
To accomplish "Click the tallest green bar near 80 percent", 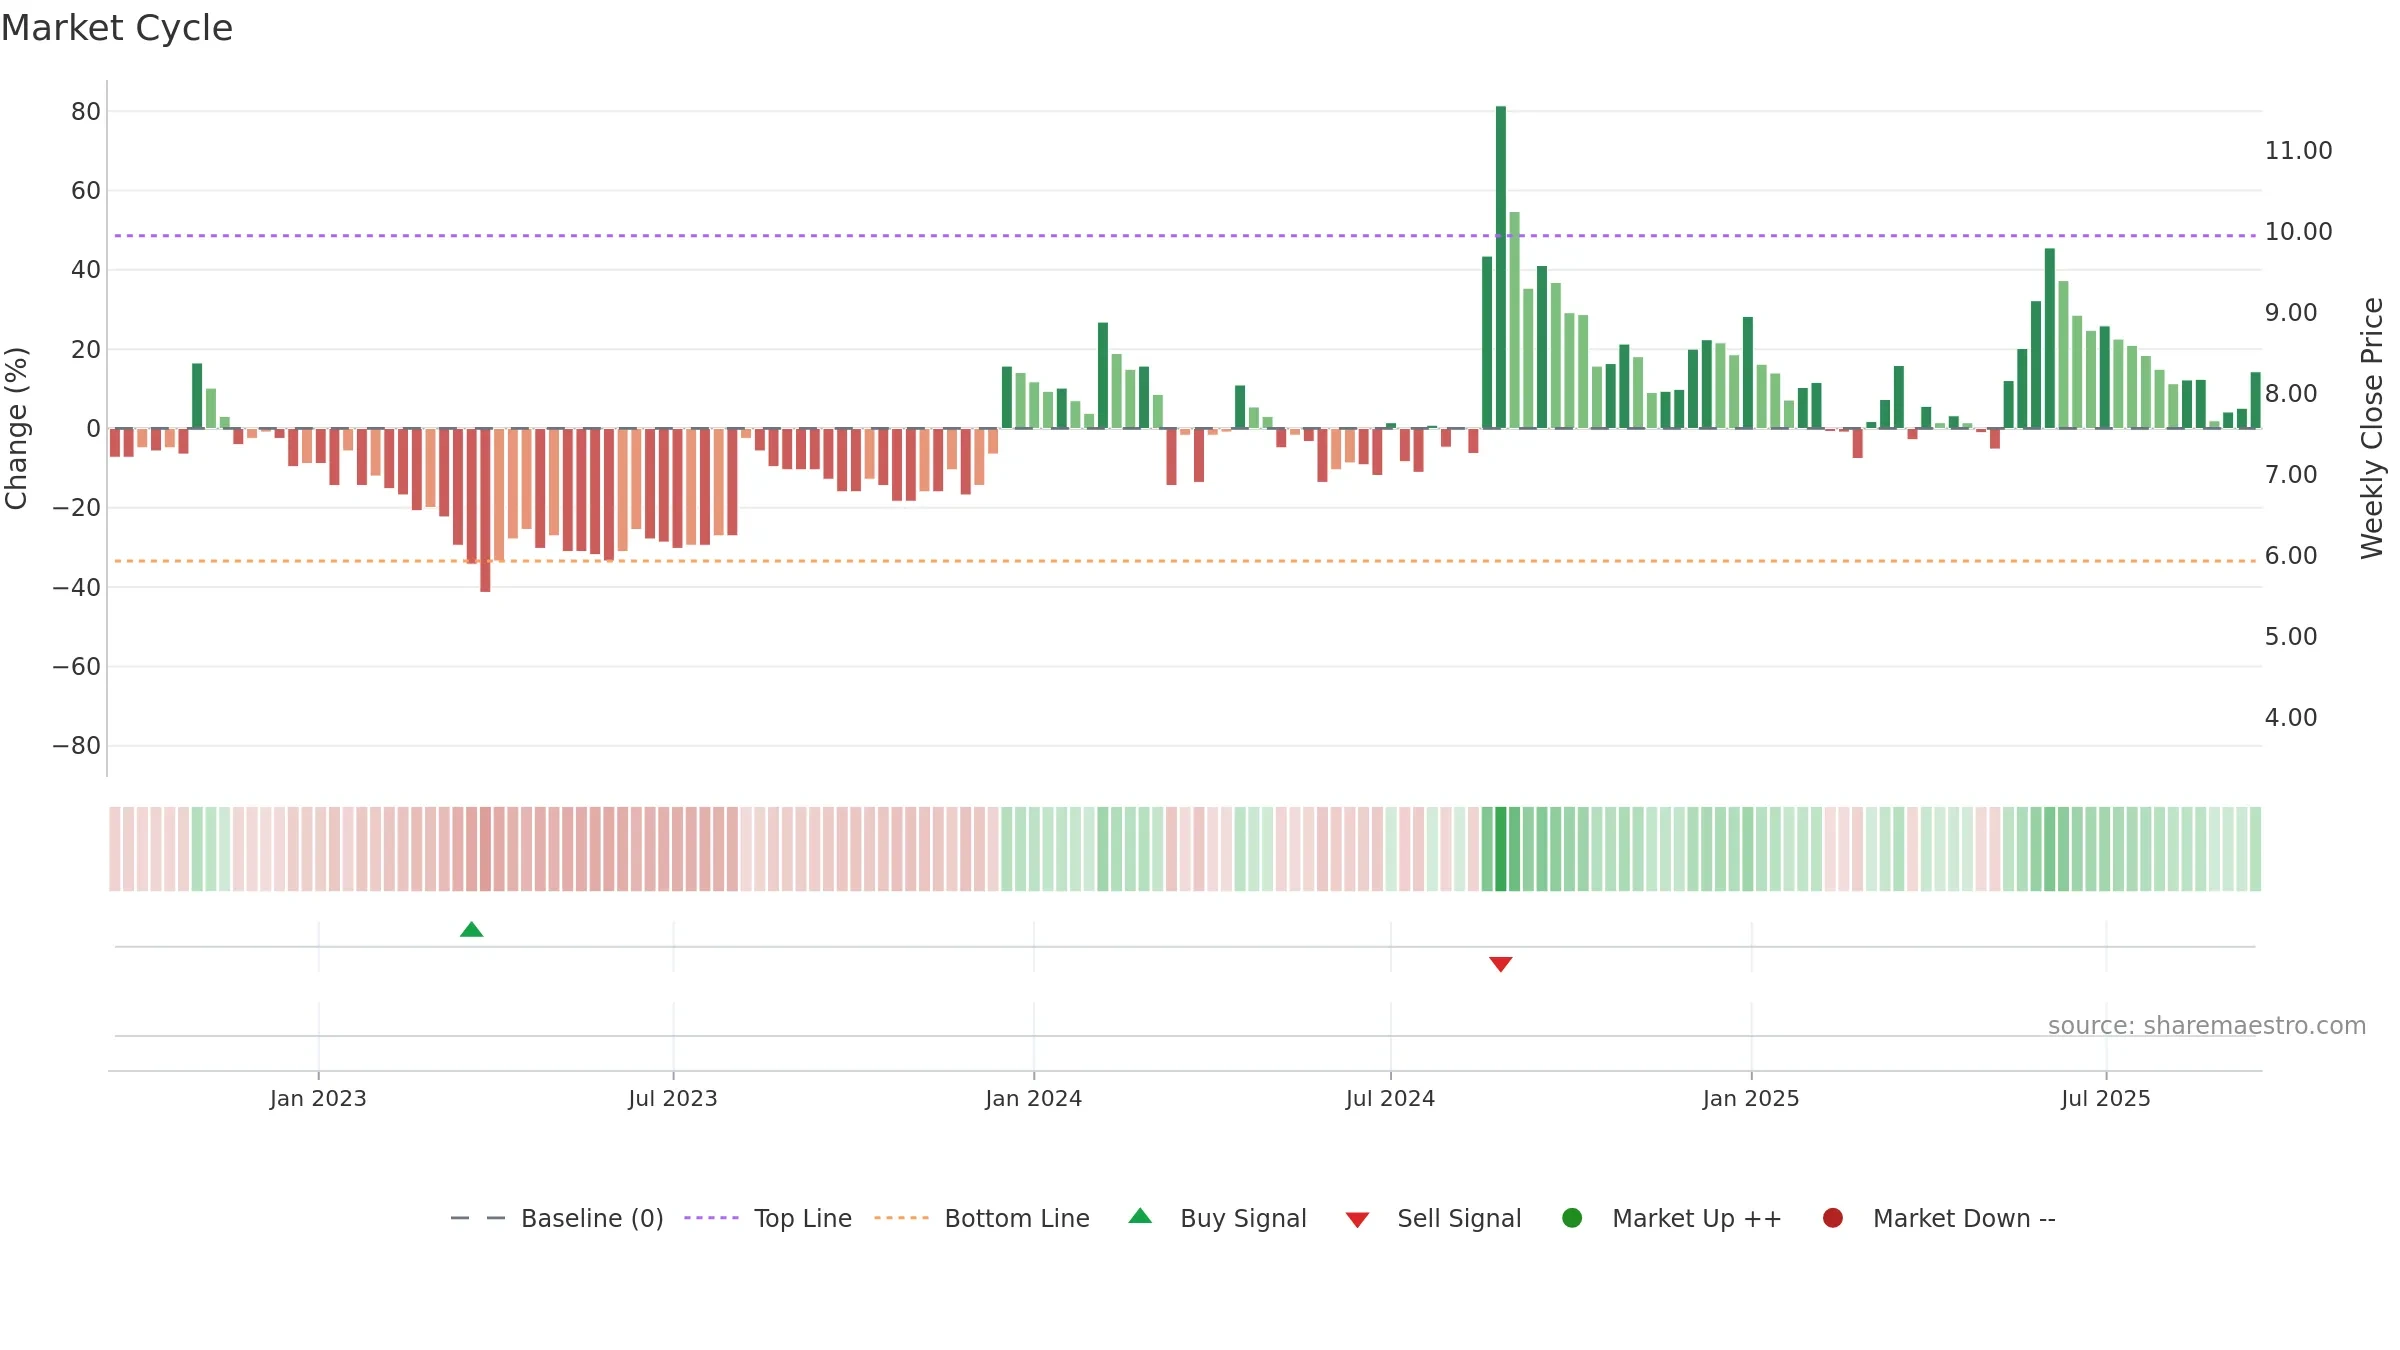I will click(1501, 267).
